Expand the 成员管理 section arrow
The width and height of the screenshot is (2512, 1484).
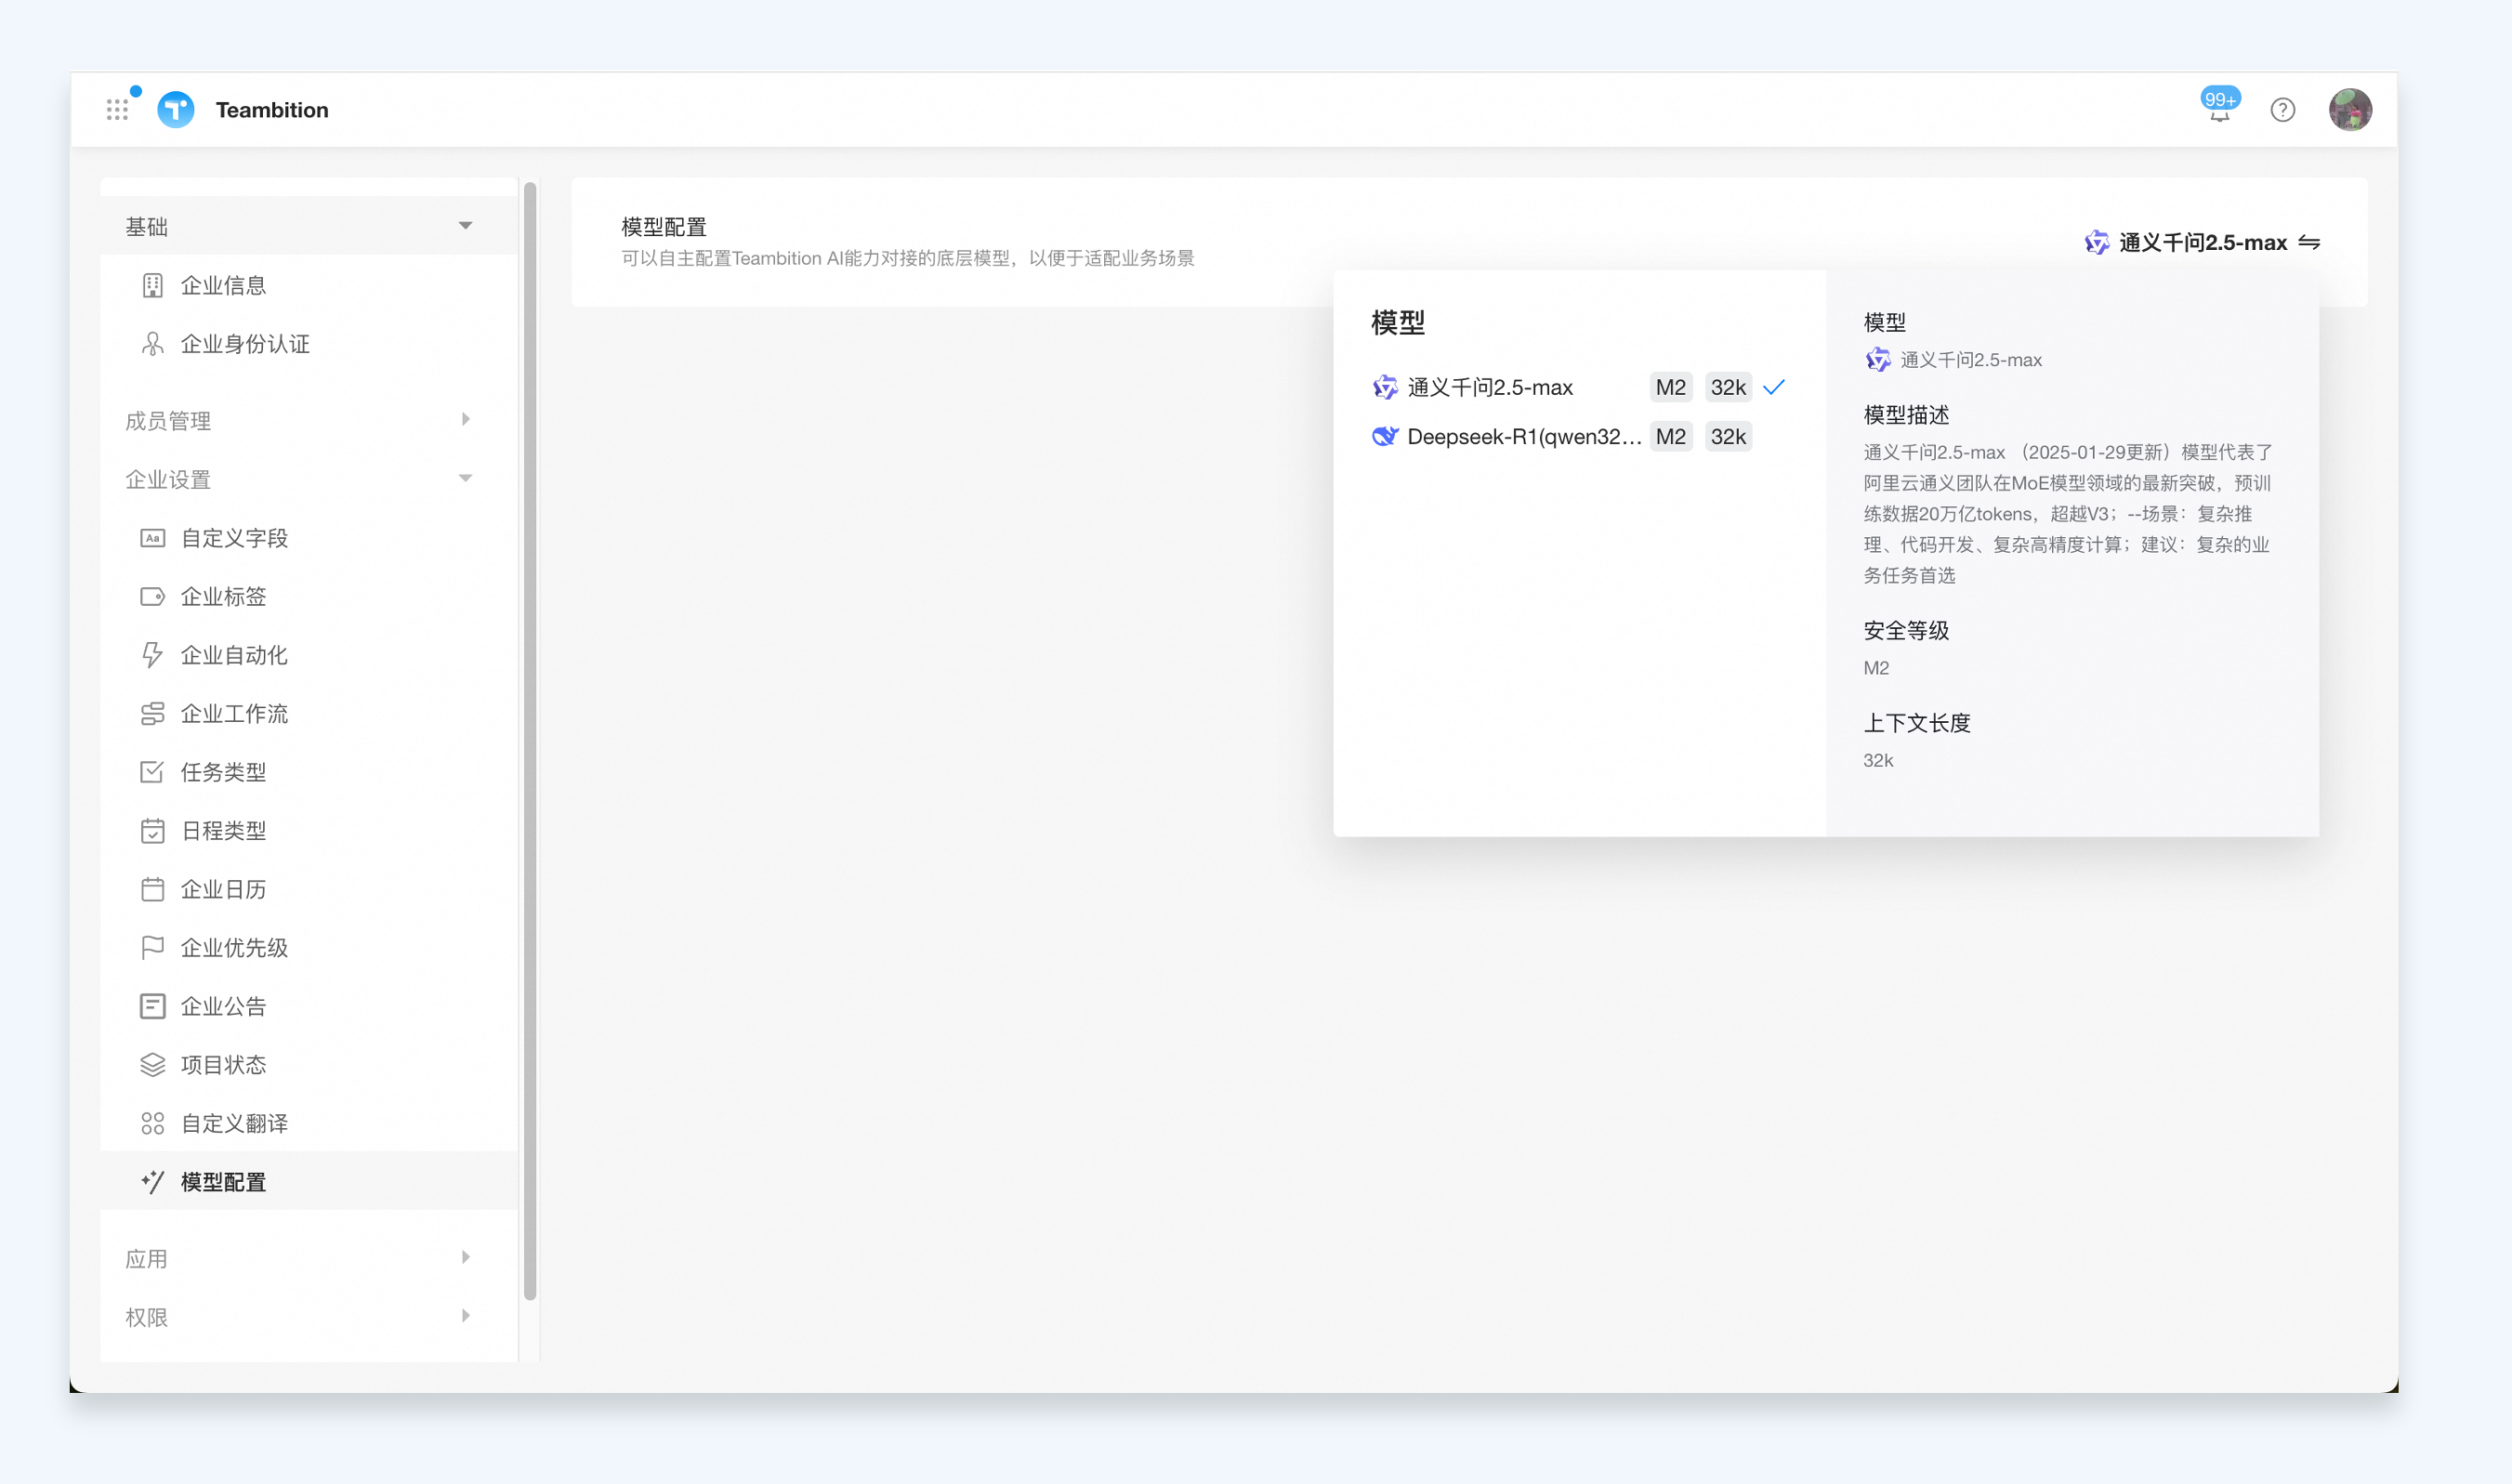point(465,419)
